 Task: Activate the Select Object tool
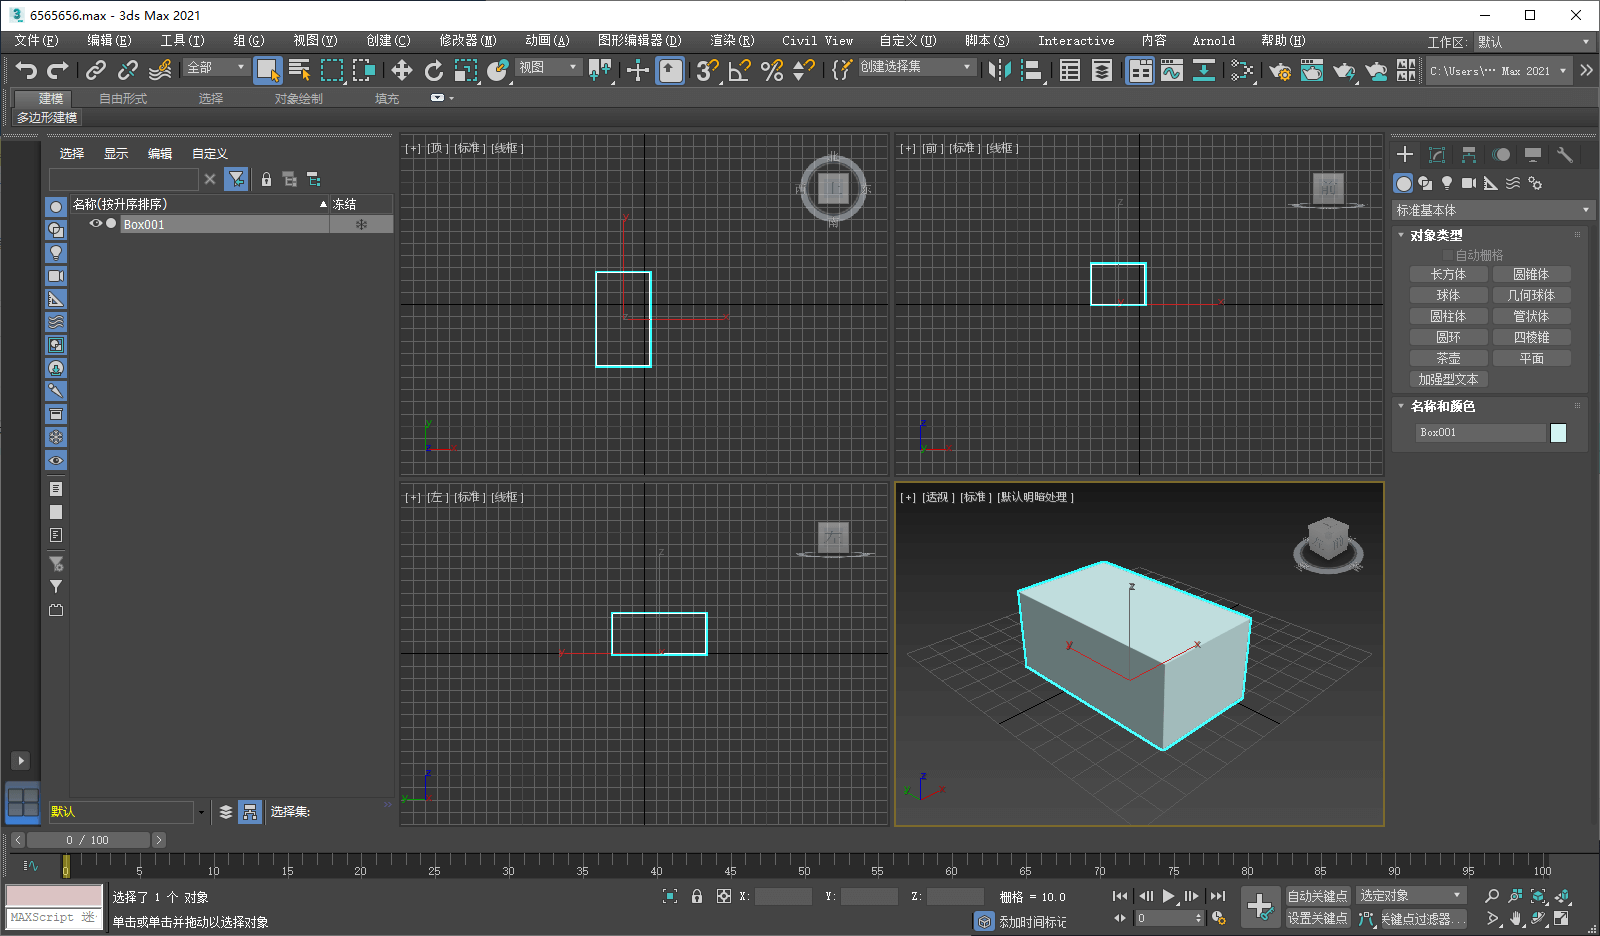point(268,70)
